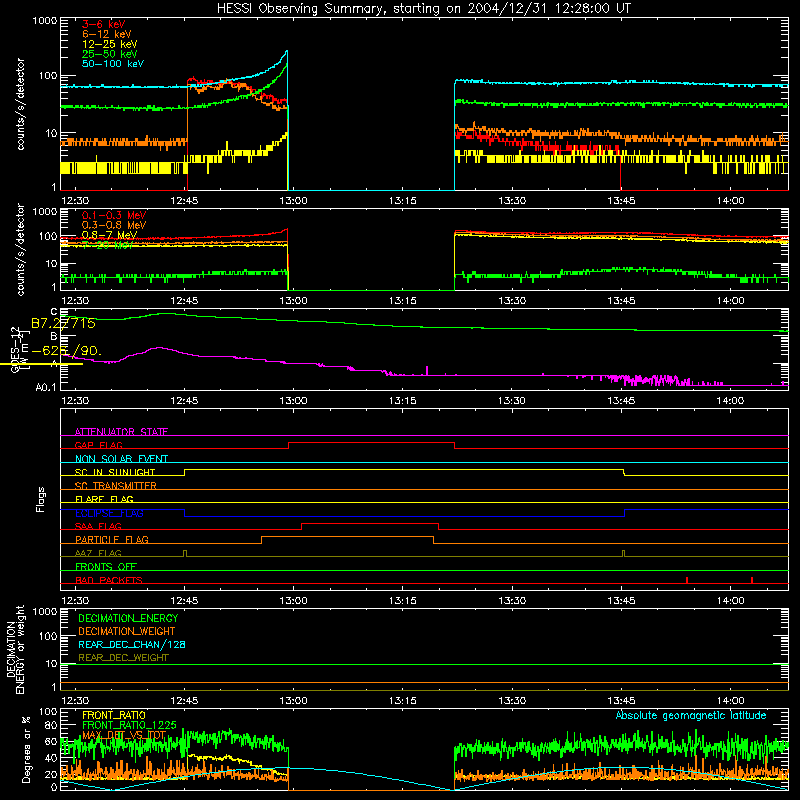Click the Degrees or % axis label
Screen dimensions: 800x800
click(26, 749)
